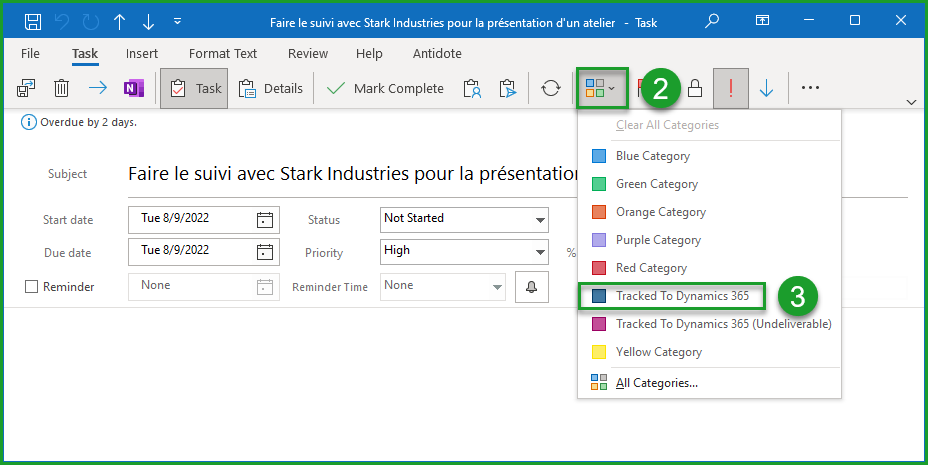The width and height of the screenshot is (928, 465).
Task: Toggle High Importance exclamation mark
Action: [731, 88]
